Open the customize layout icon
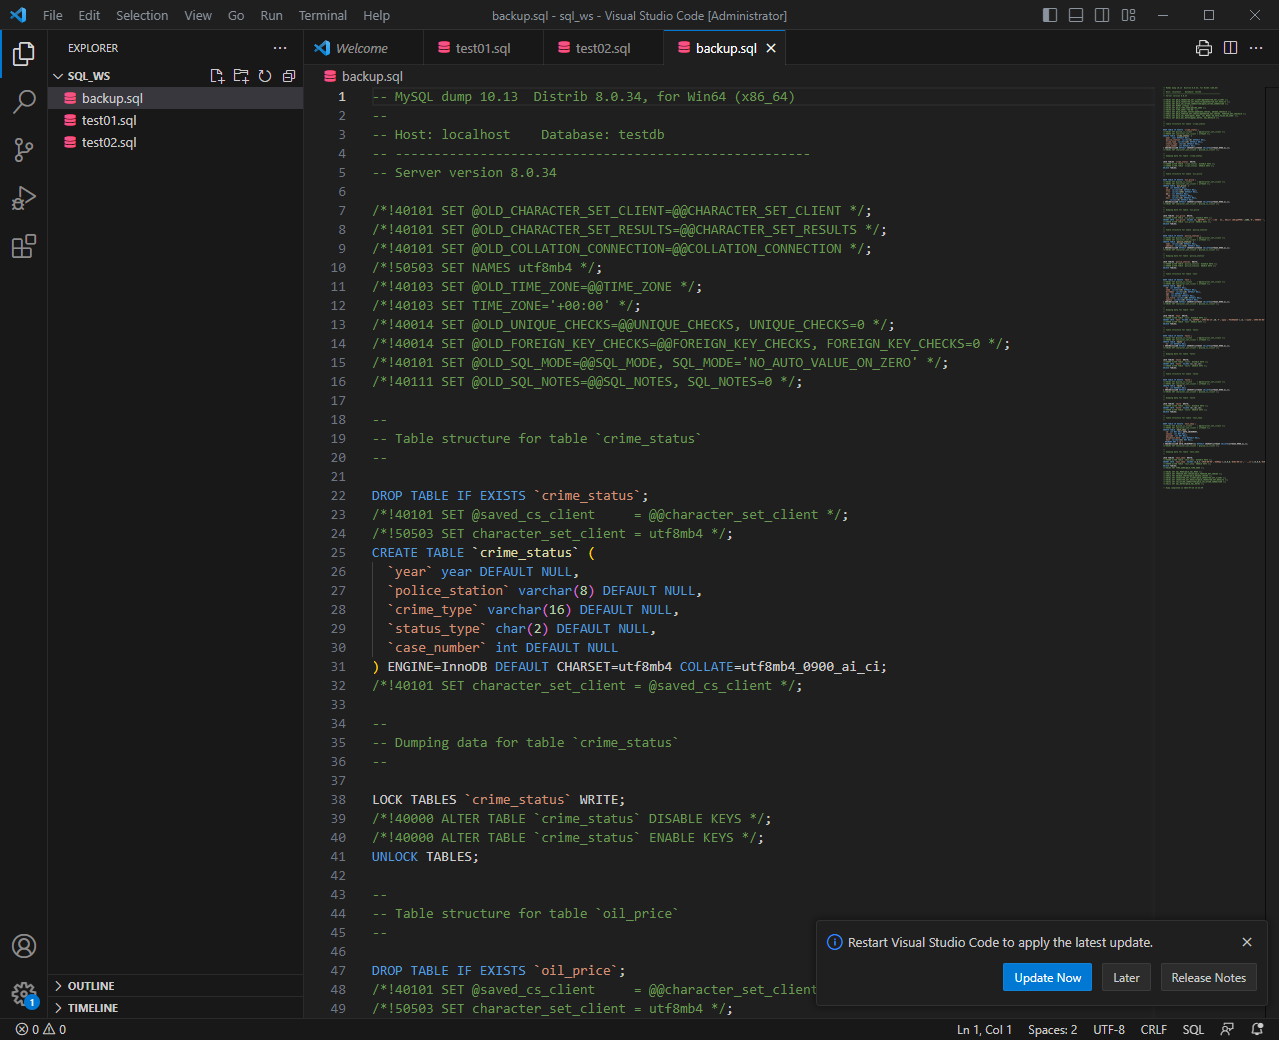Screen dimensions: 1279x1040 tap(1128, 15)
